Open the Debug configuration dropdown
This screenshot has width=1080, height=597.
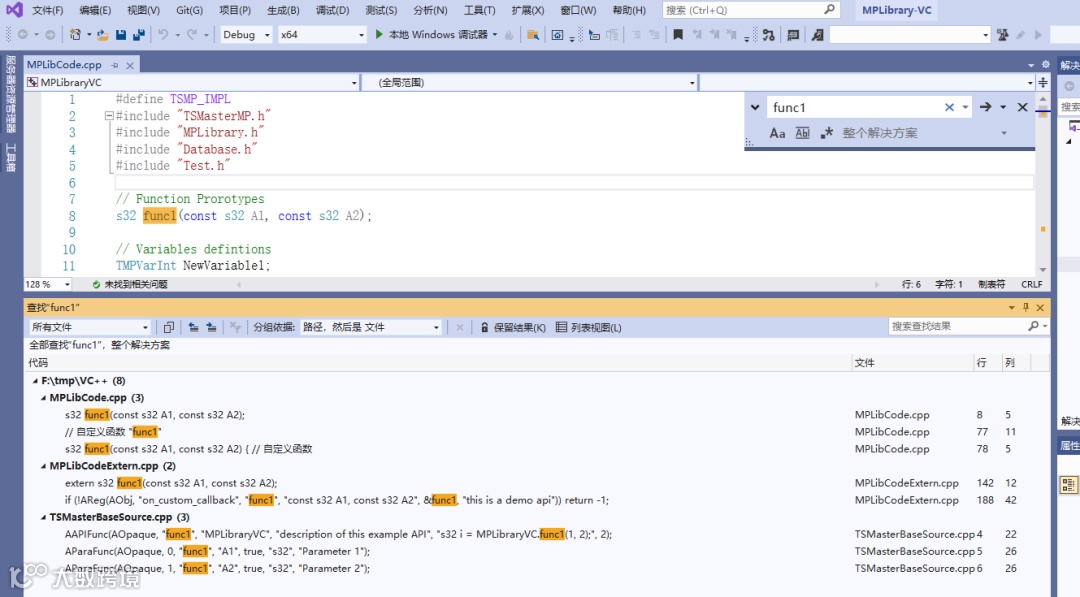point(247,34)
